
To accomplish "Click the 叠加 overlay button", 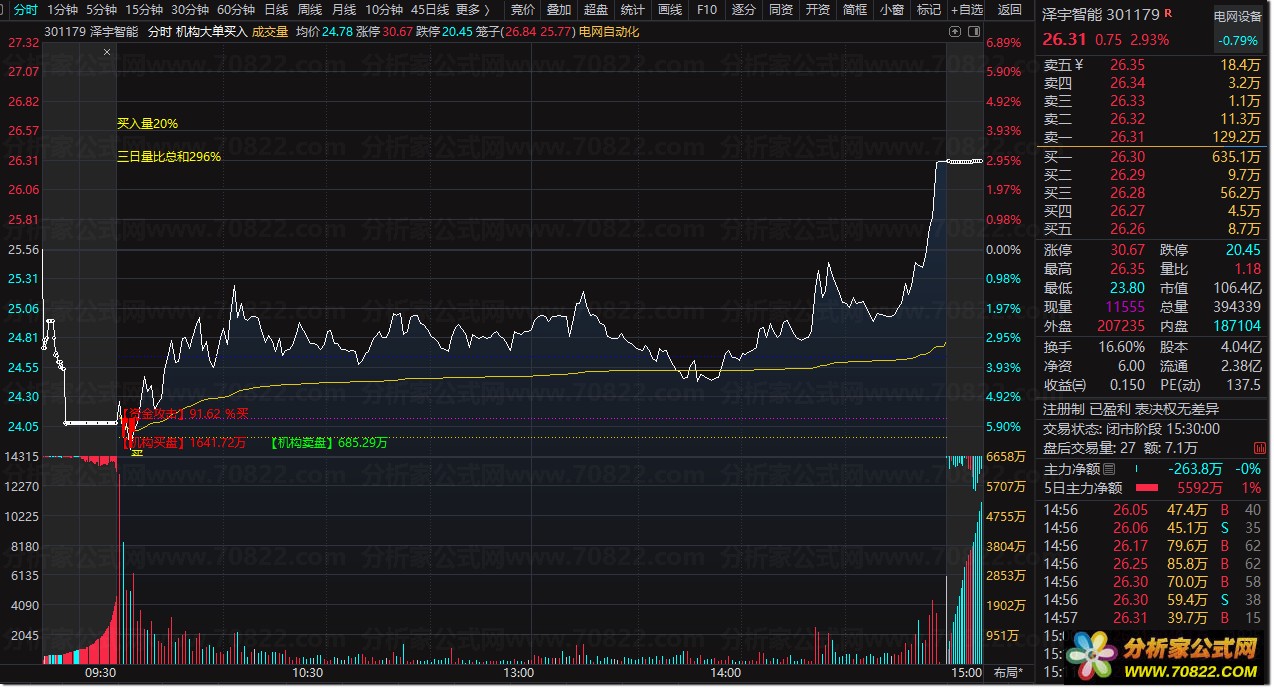I will pyautogui.click(x=560, y=10).
